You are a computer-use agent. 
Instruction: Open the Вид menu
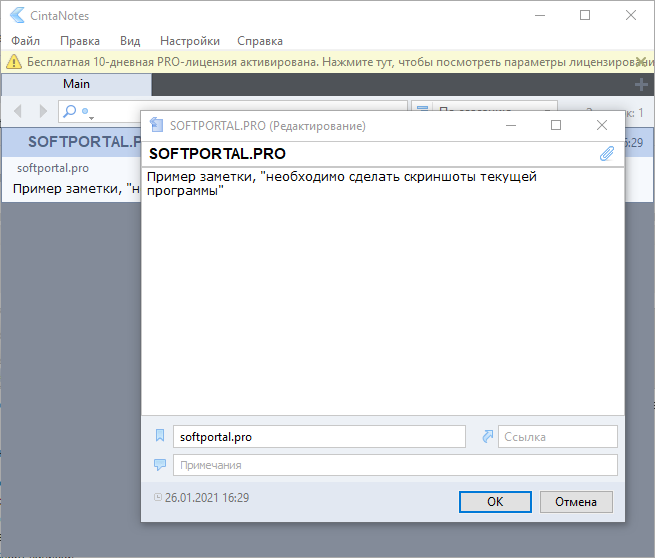130,41
